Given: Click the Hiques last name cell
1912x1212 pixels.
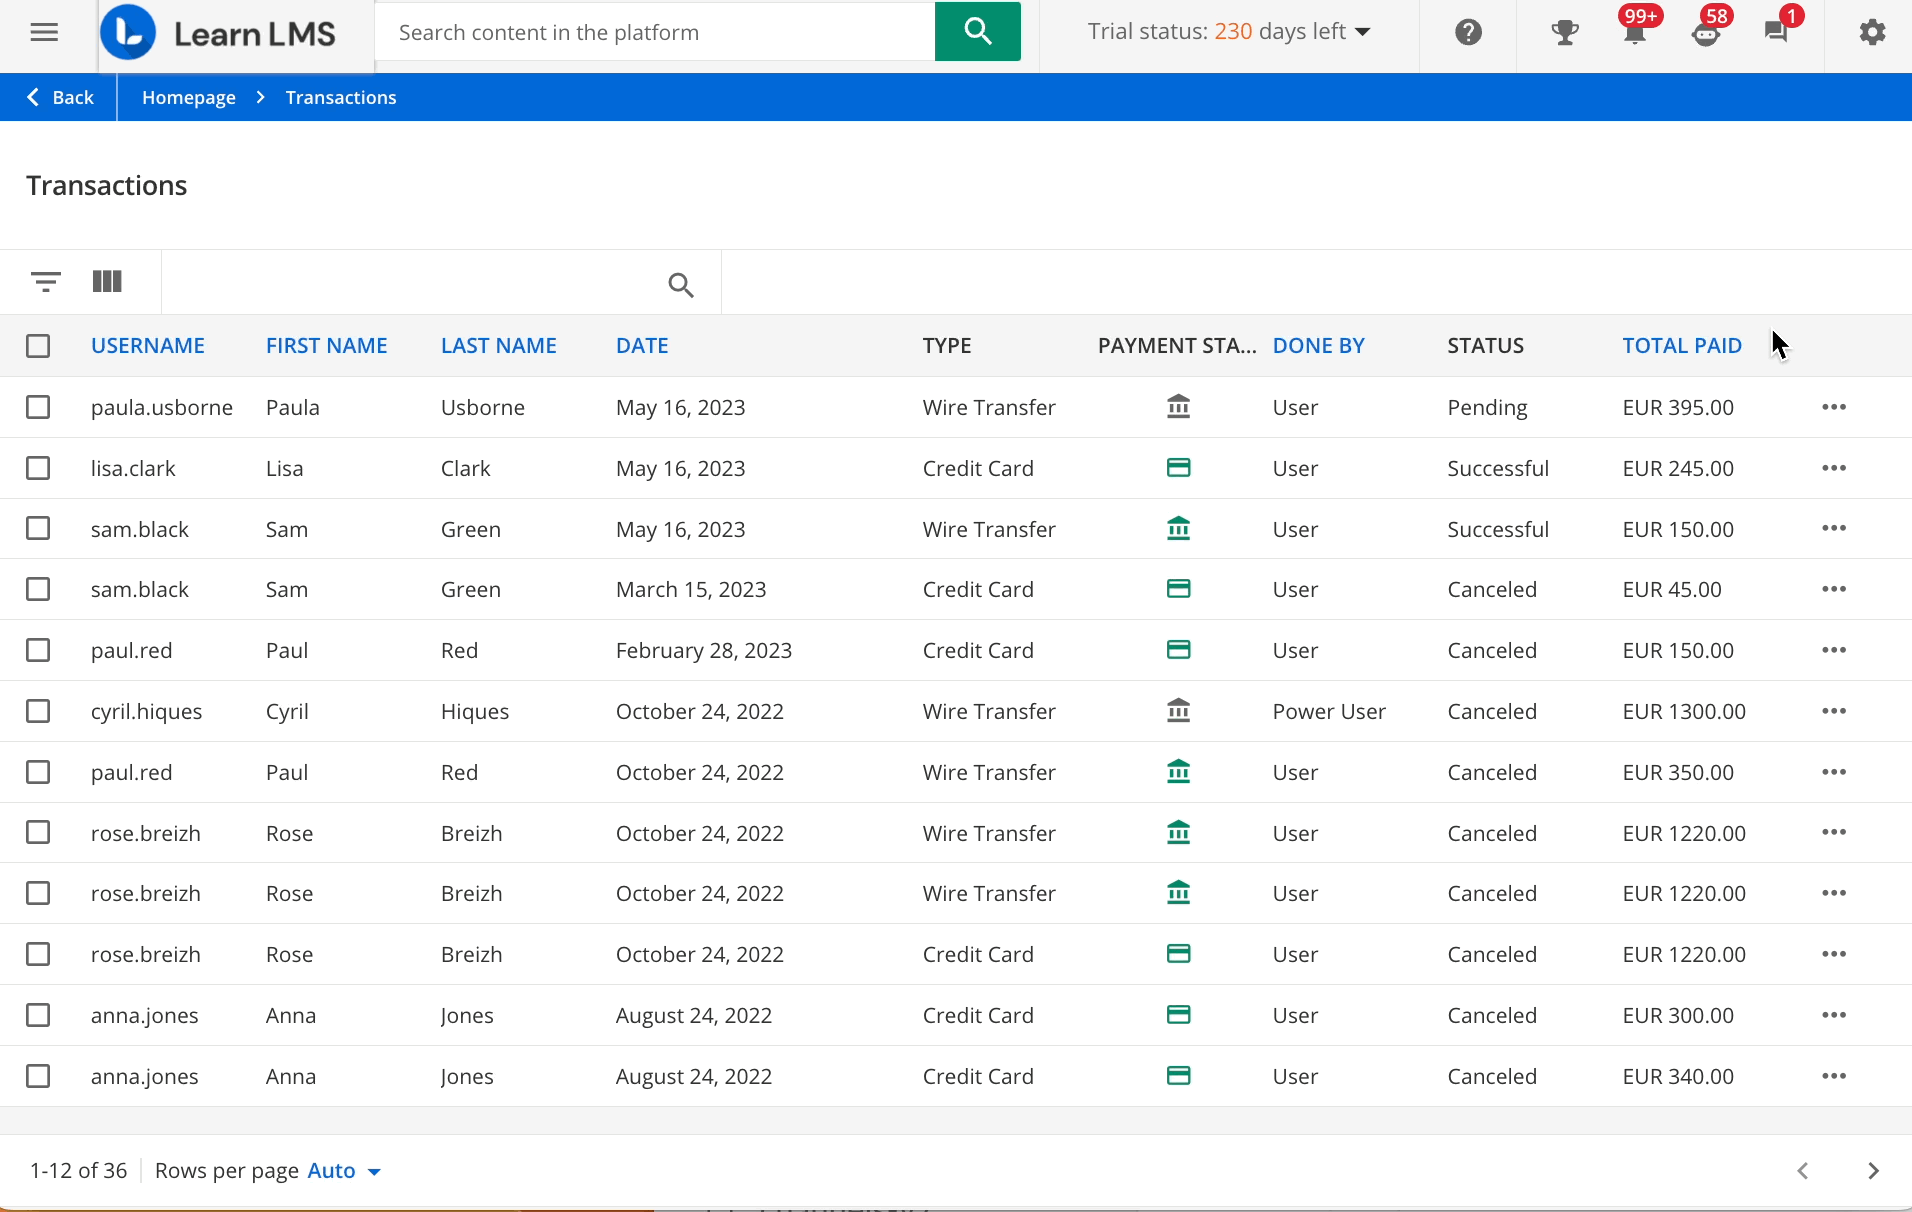Looking at the screenshot, I should 475,711.
